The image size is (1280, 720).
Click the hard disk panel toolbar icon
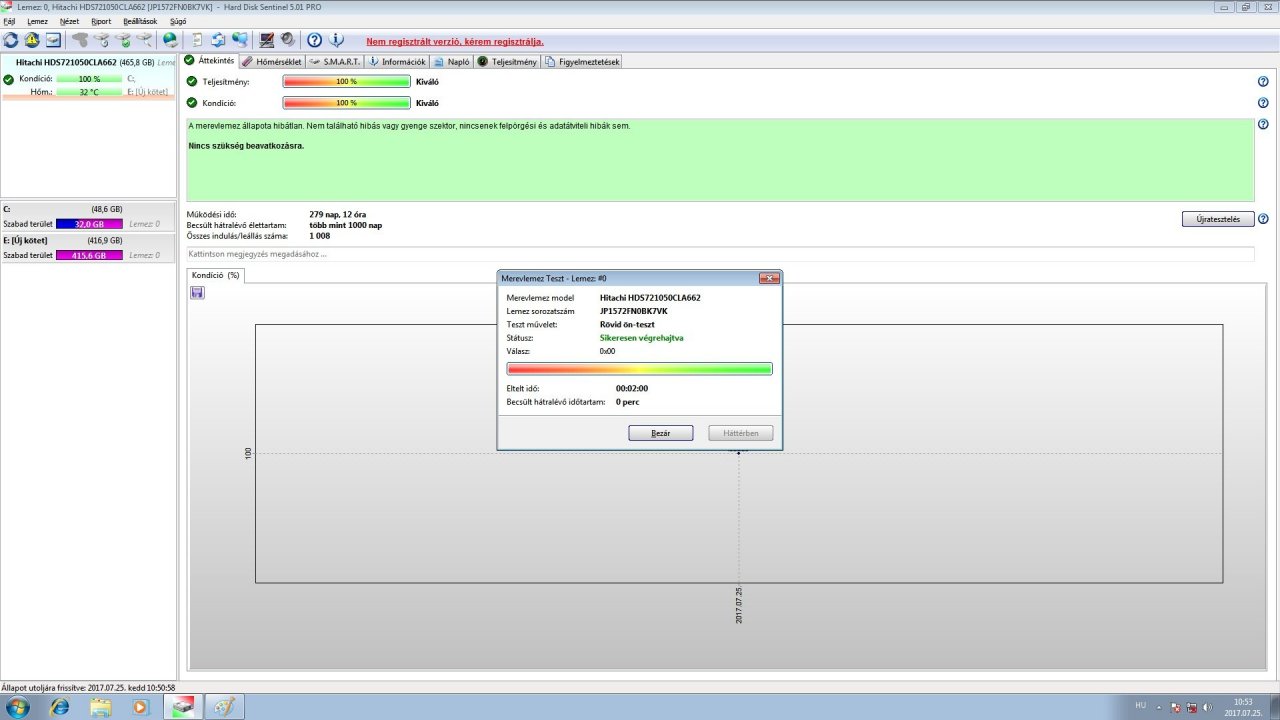[x=53, y=40]
